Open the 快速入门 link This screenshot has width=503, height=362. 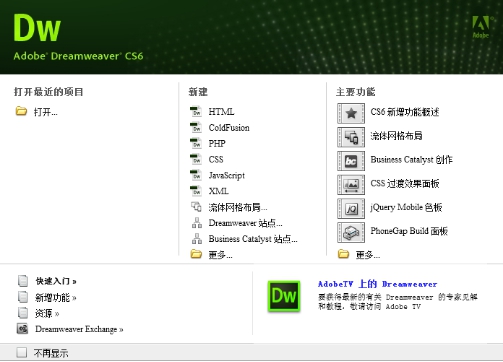pyautogui.click(x=56, y=281)
